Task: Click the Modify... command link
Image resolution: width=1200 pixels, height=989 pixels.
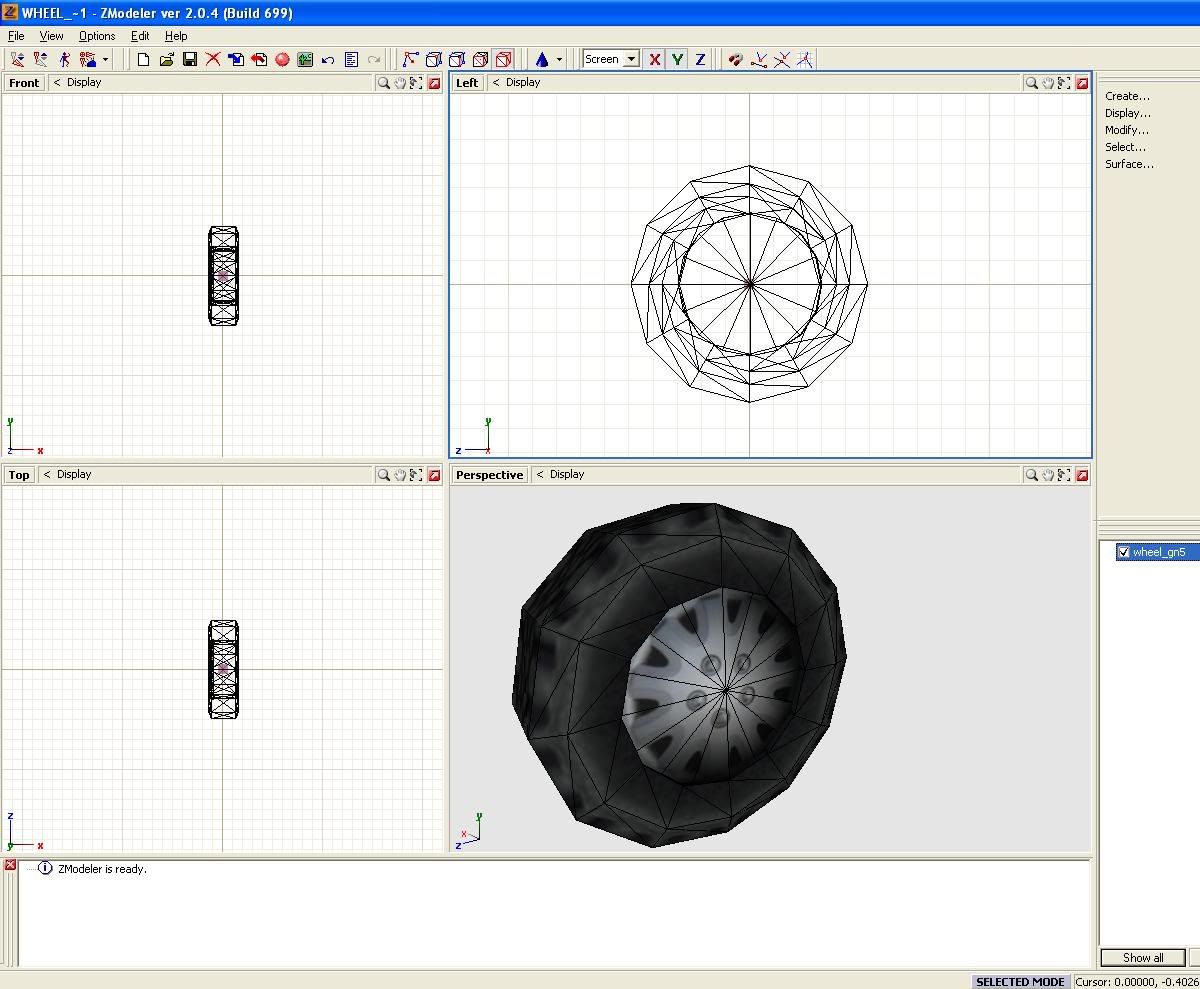Action: [x=1126, y=130]
